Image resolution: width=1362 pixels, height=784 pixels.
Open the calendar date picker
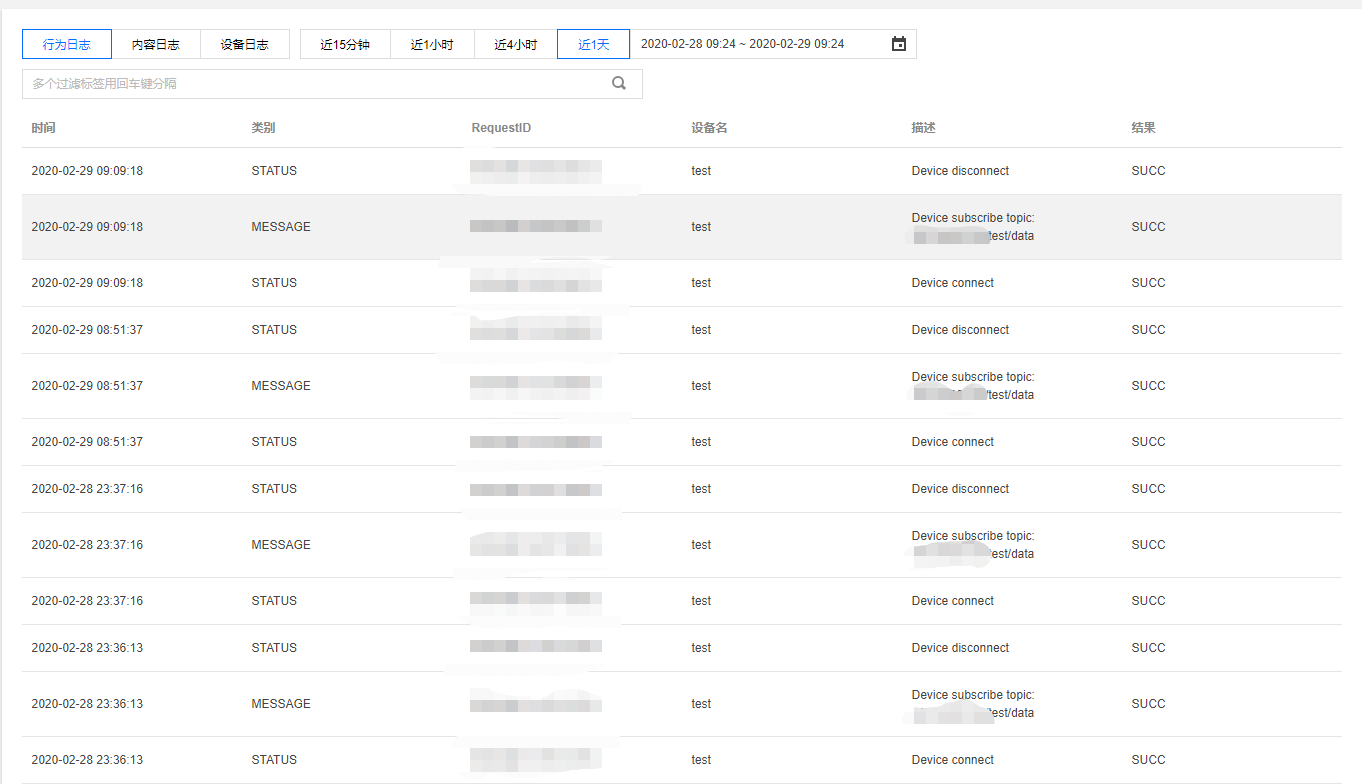click(x=898, y=43)
